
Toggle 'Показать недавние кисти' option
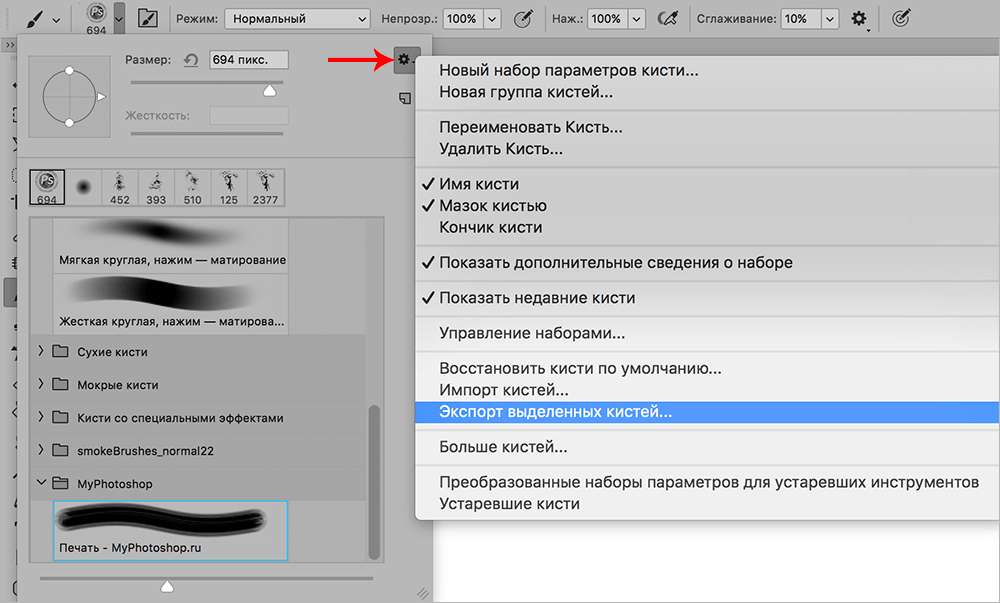(x=537, y=298)
